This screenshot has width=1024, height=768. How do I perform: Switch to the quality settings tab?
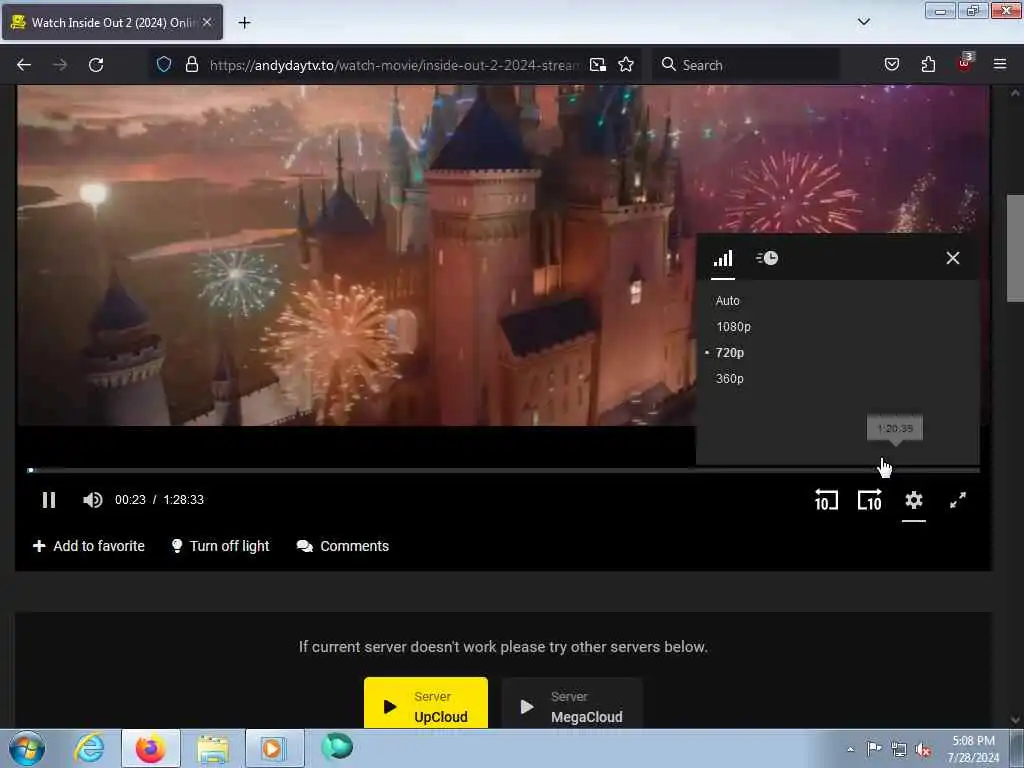point(723,259)
